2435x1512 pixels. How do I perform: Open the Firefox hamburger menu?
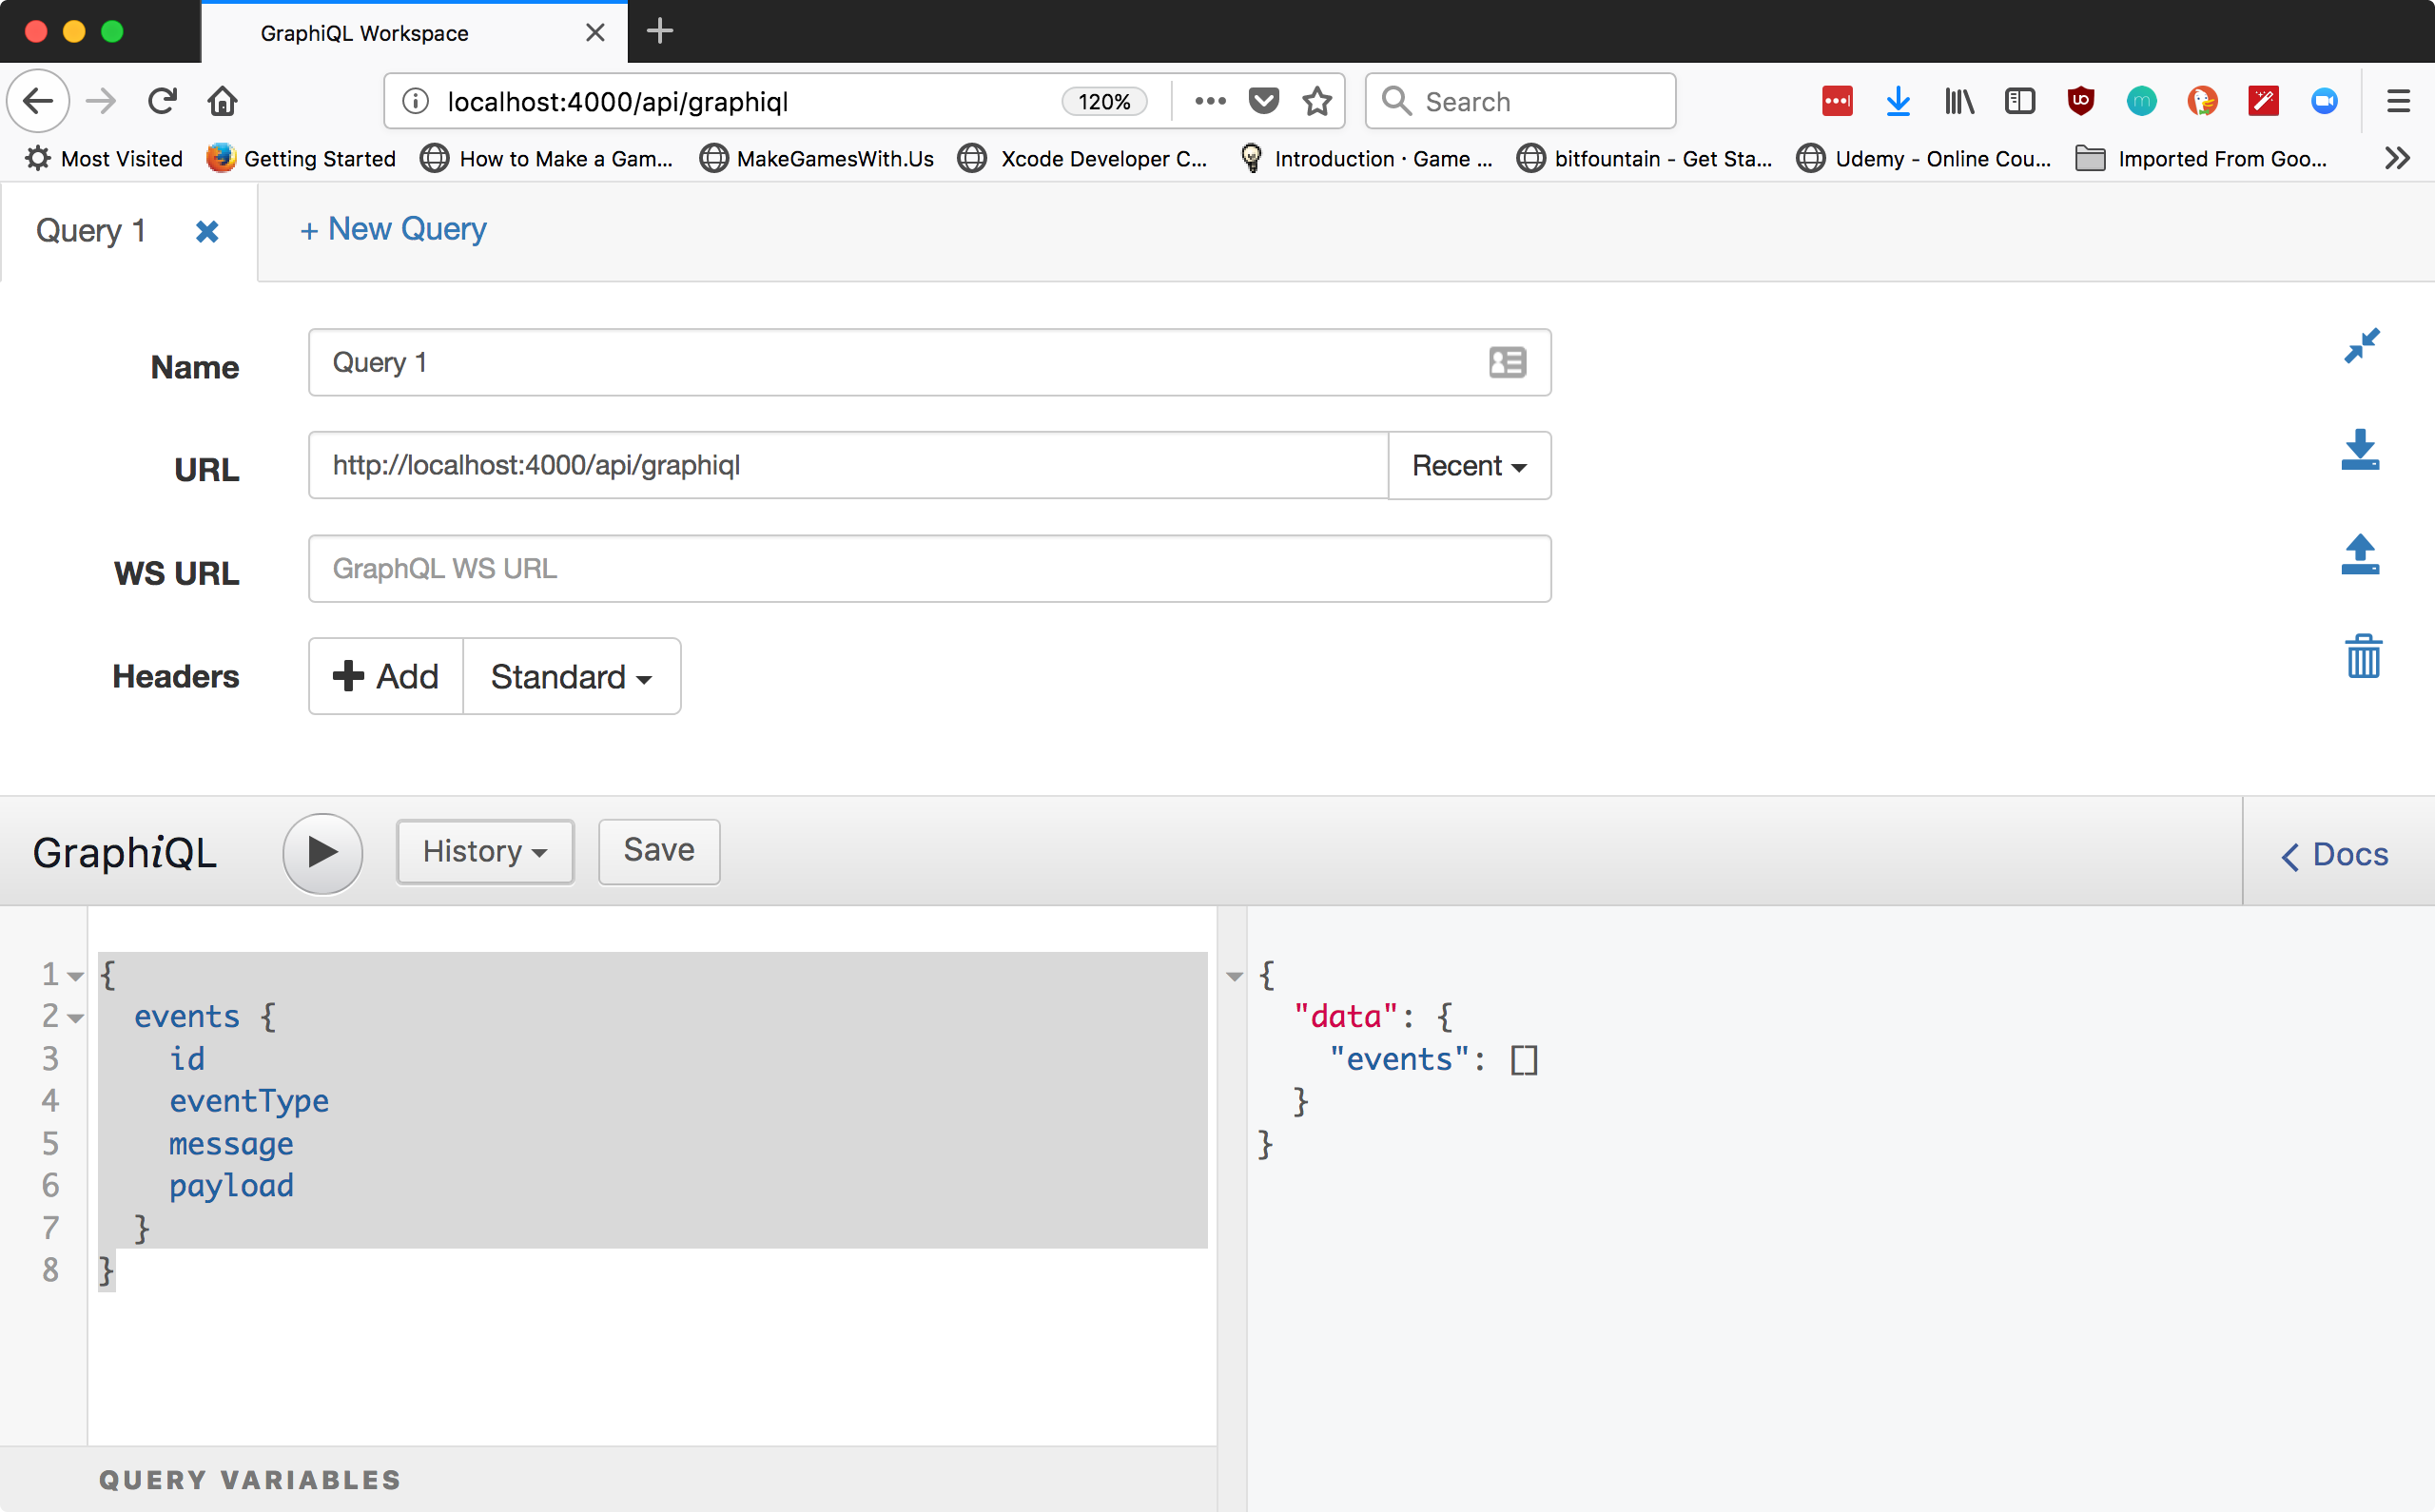2398,101
